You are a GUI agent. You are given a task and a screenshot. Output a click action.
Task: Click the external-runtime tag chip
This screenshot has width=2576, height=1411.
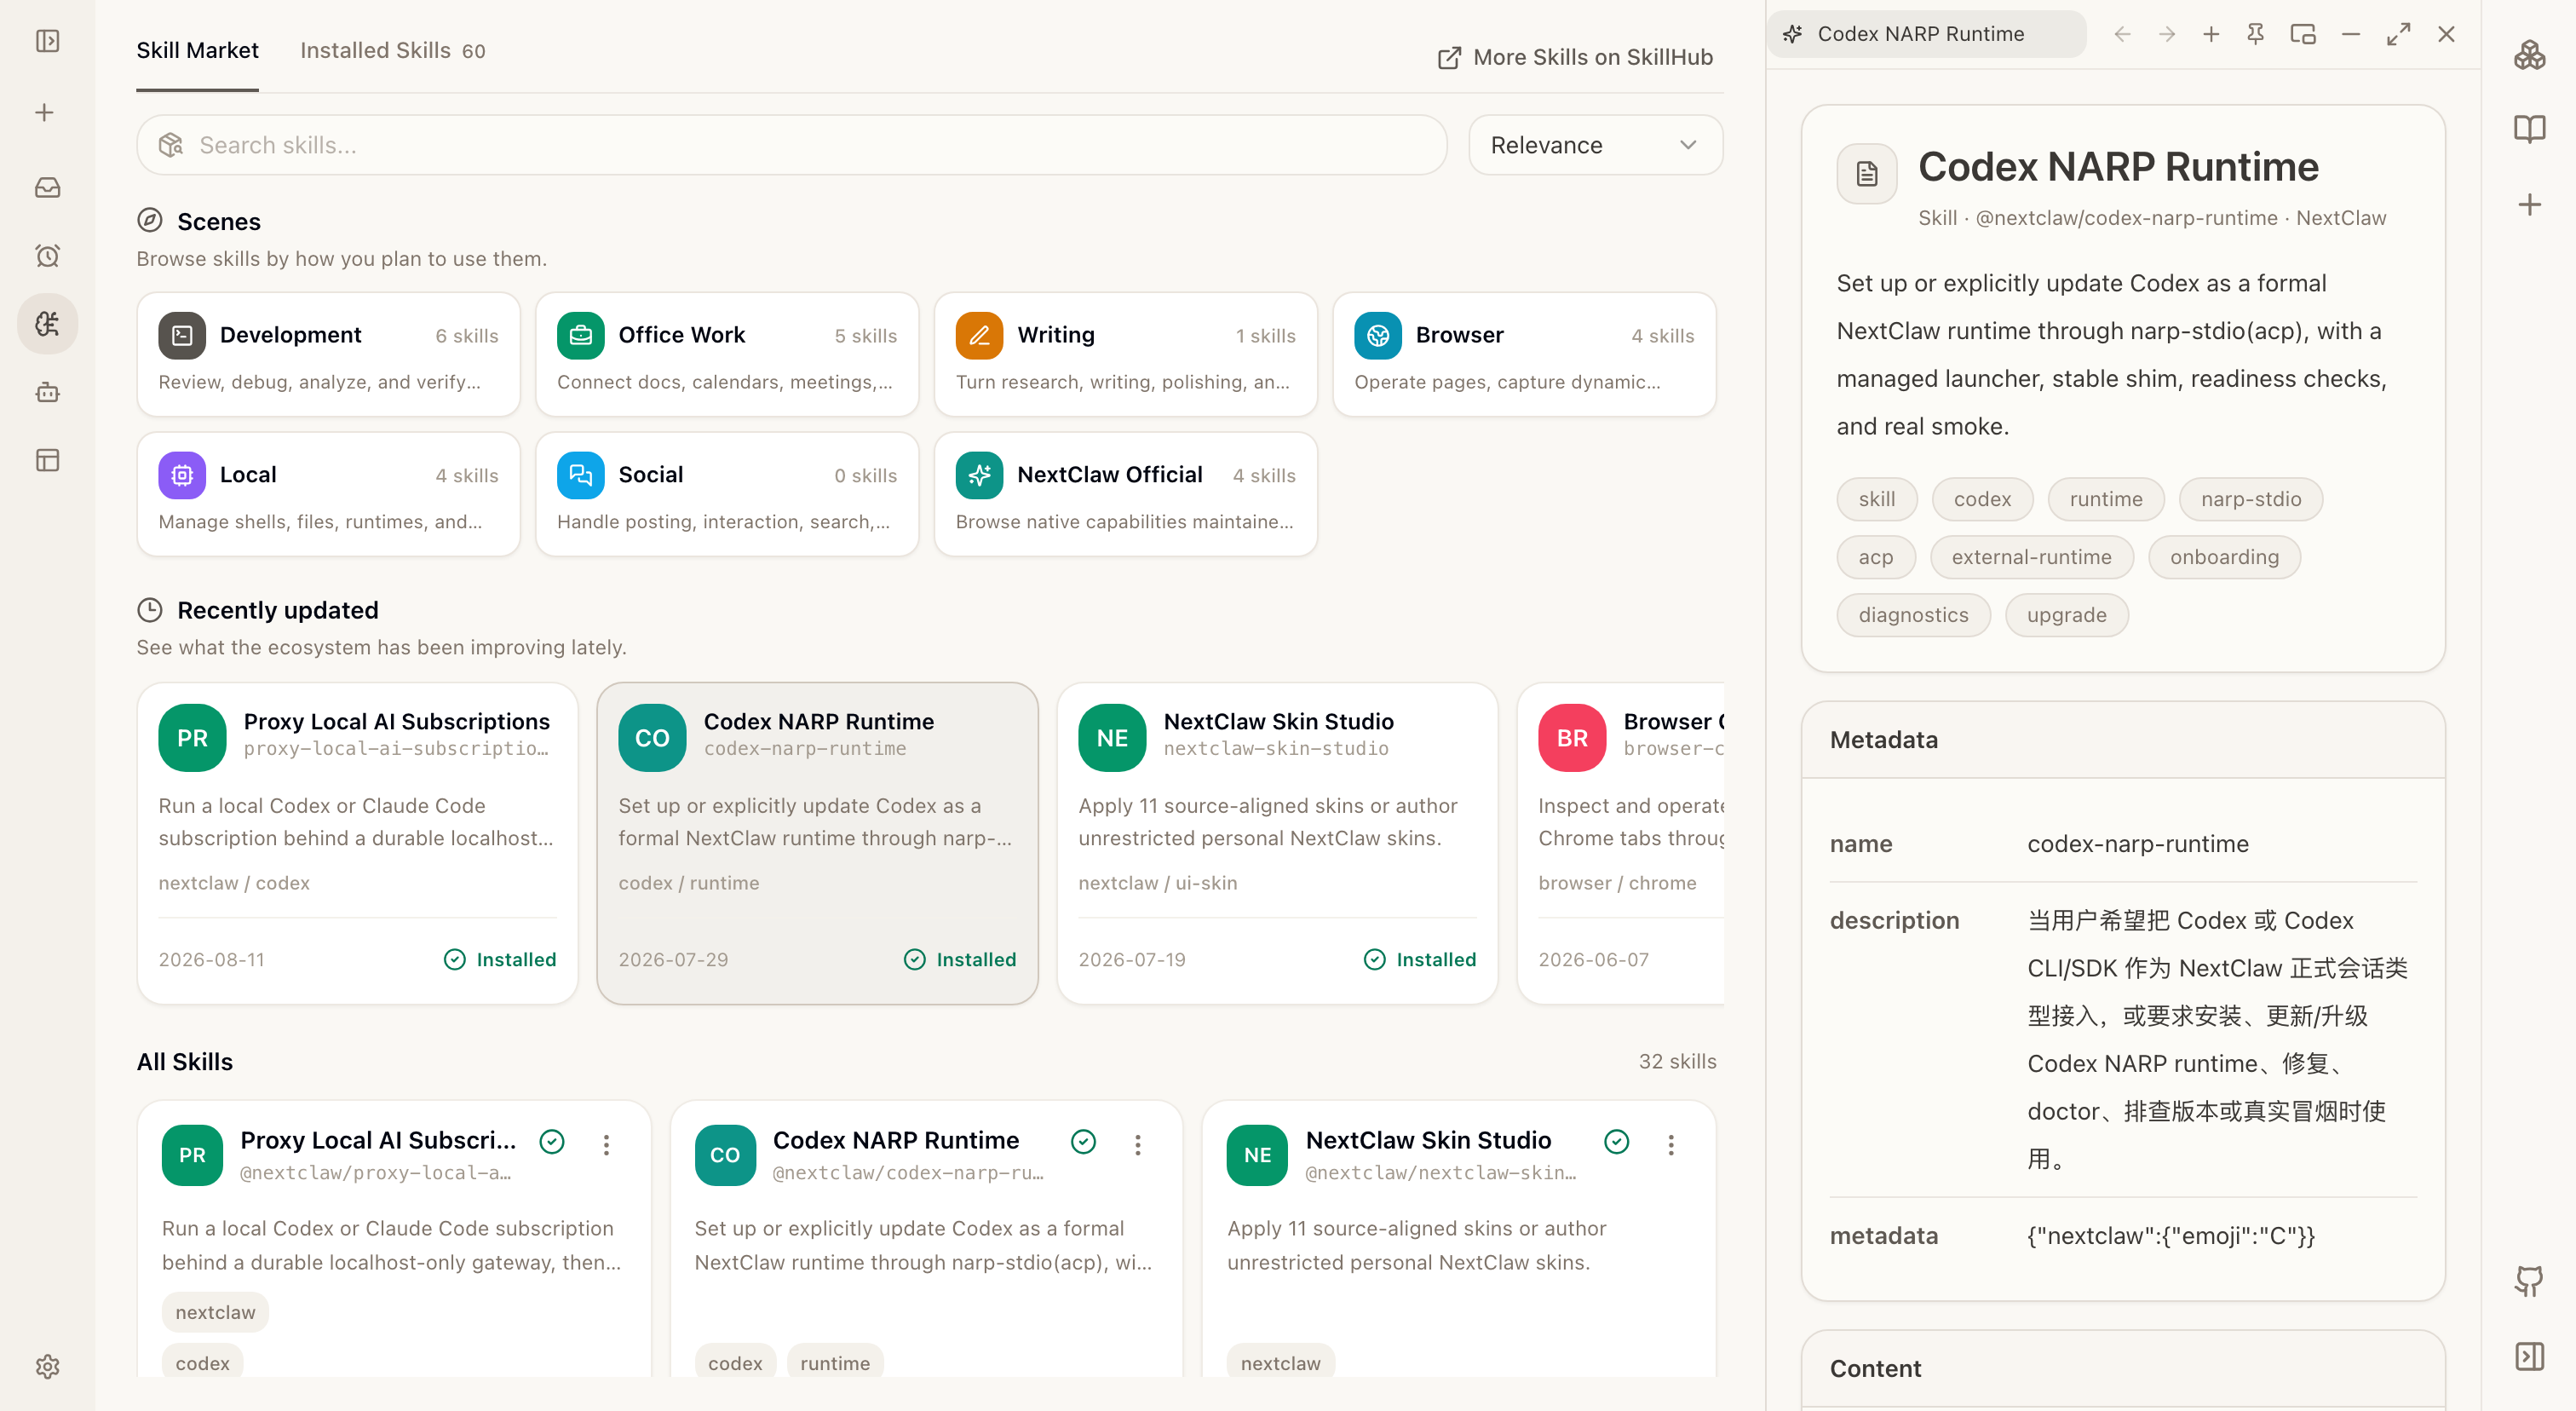coord(2031,557)
